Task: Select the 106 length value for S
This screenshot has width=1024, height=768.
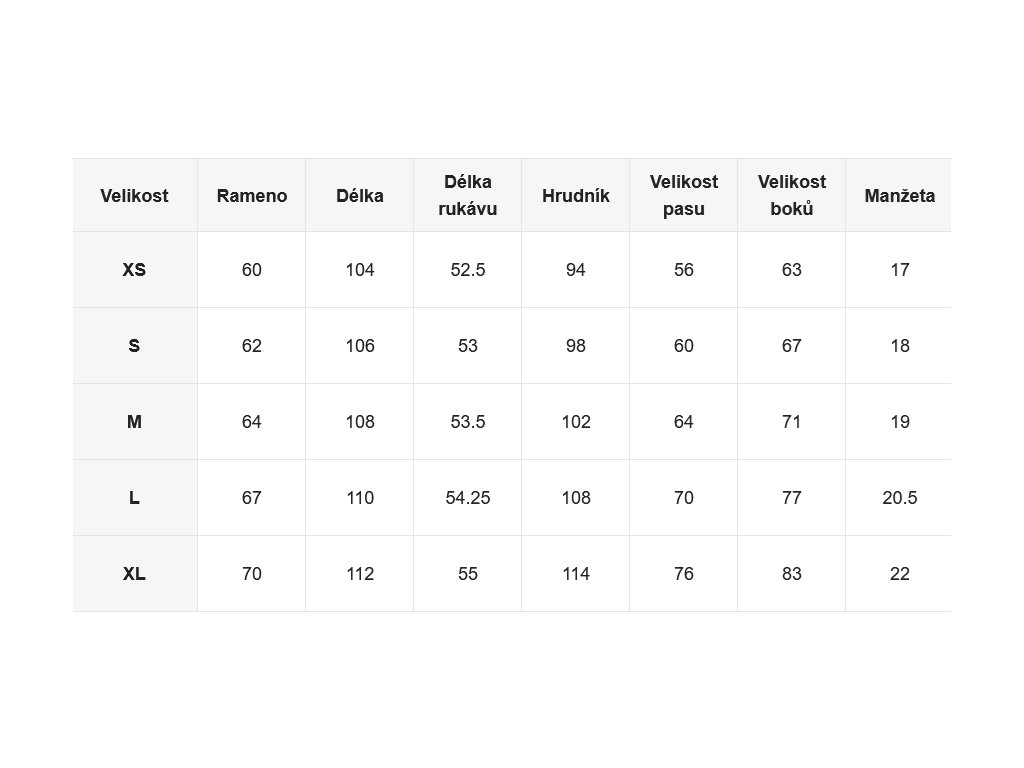Action: point(360,345)
